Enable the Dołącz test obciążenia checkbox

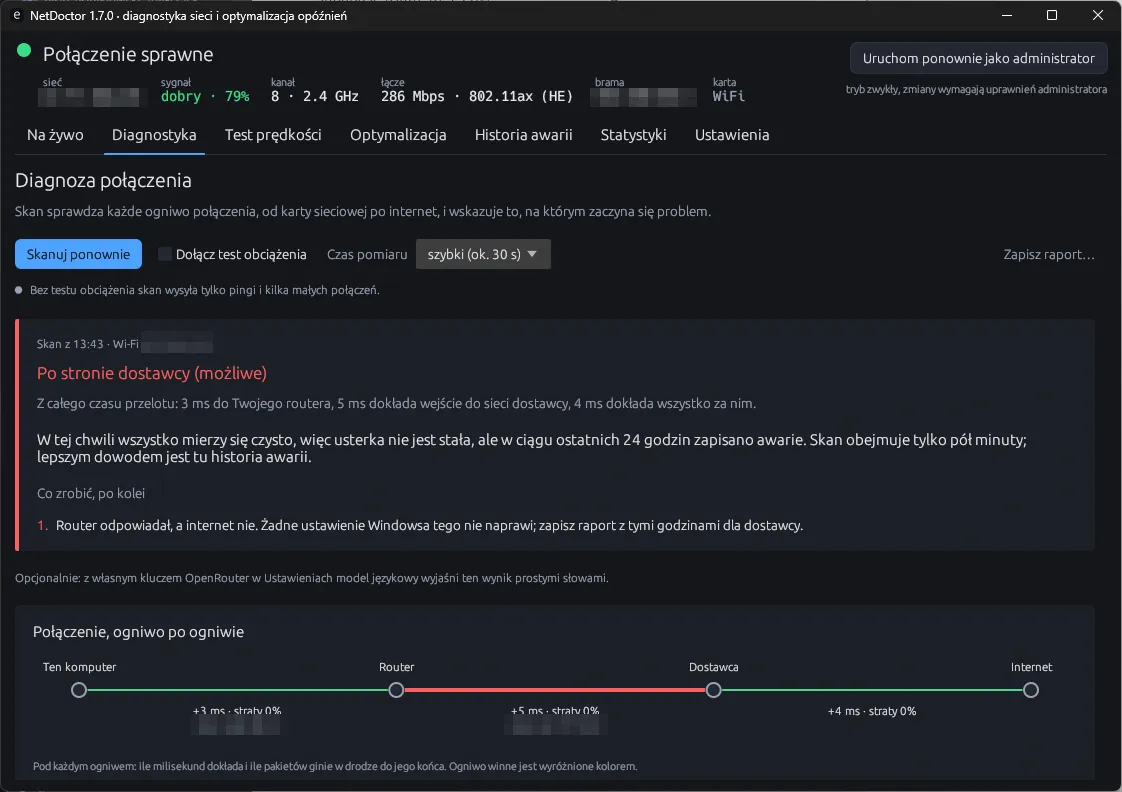click(x=165, y=254)
